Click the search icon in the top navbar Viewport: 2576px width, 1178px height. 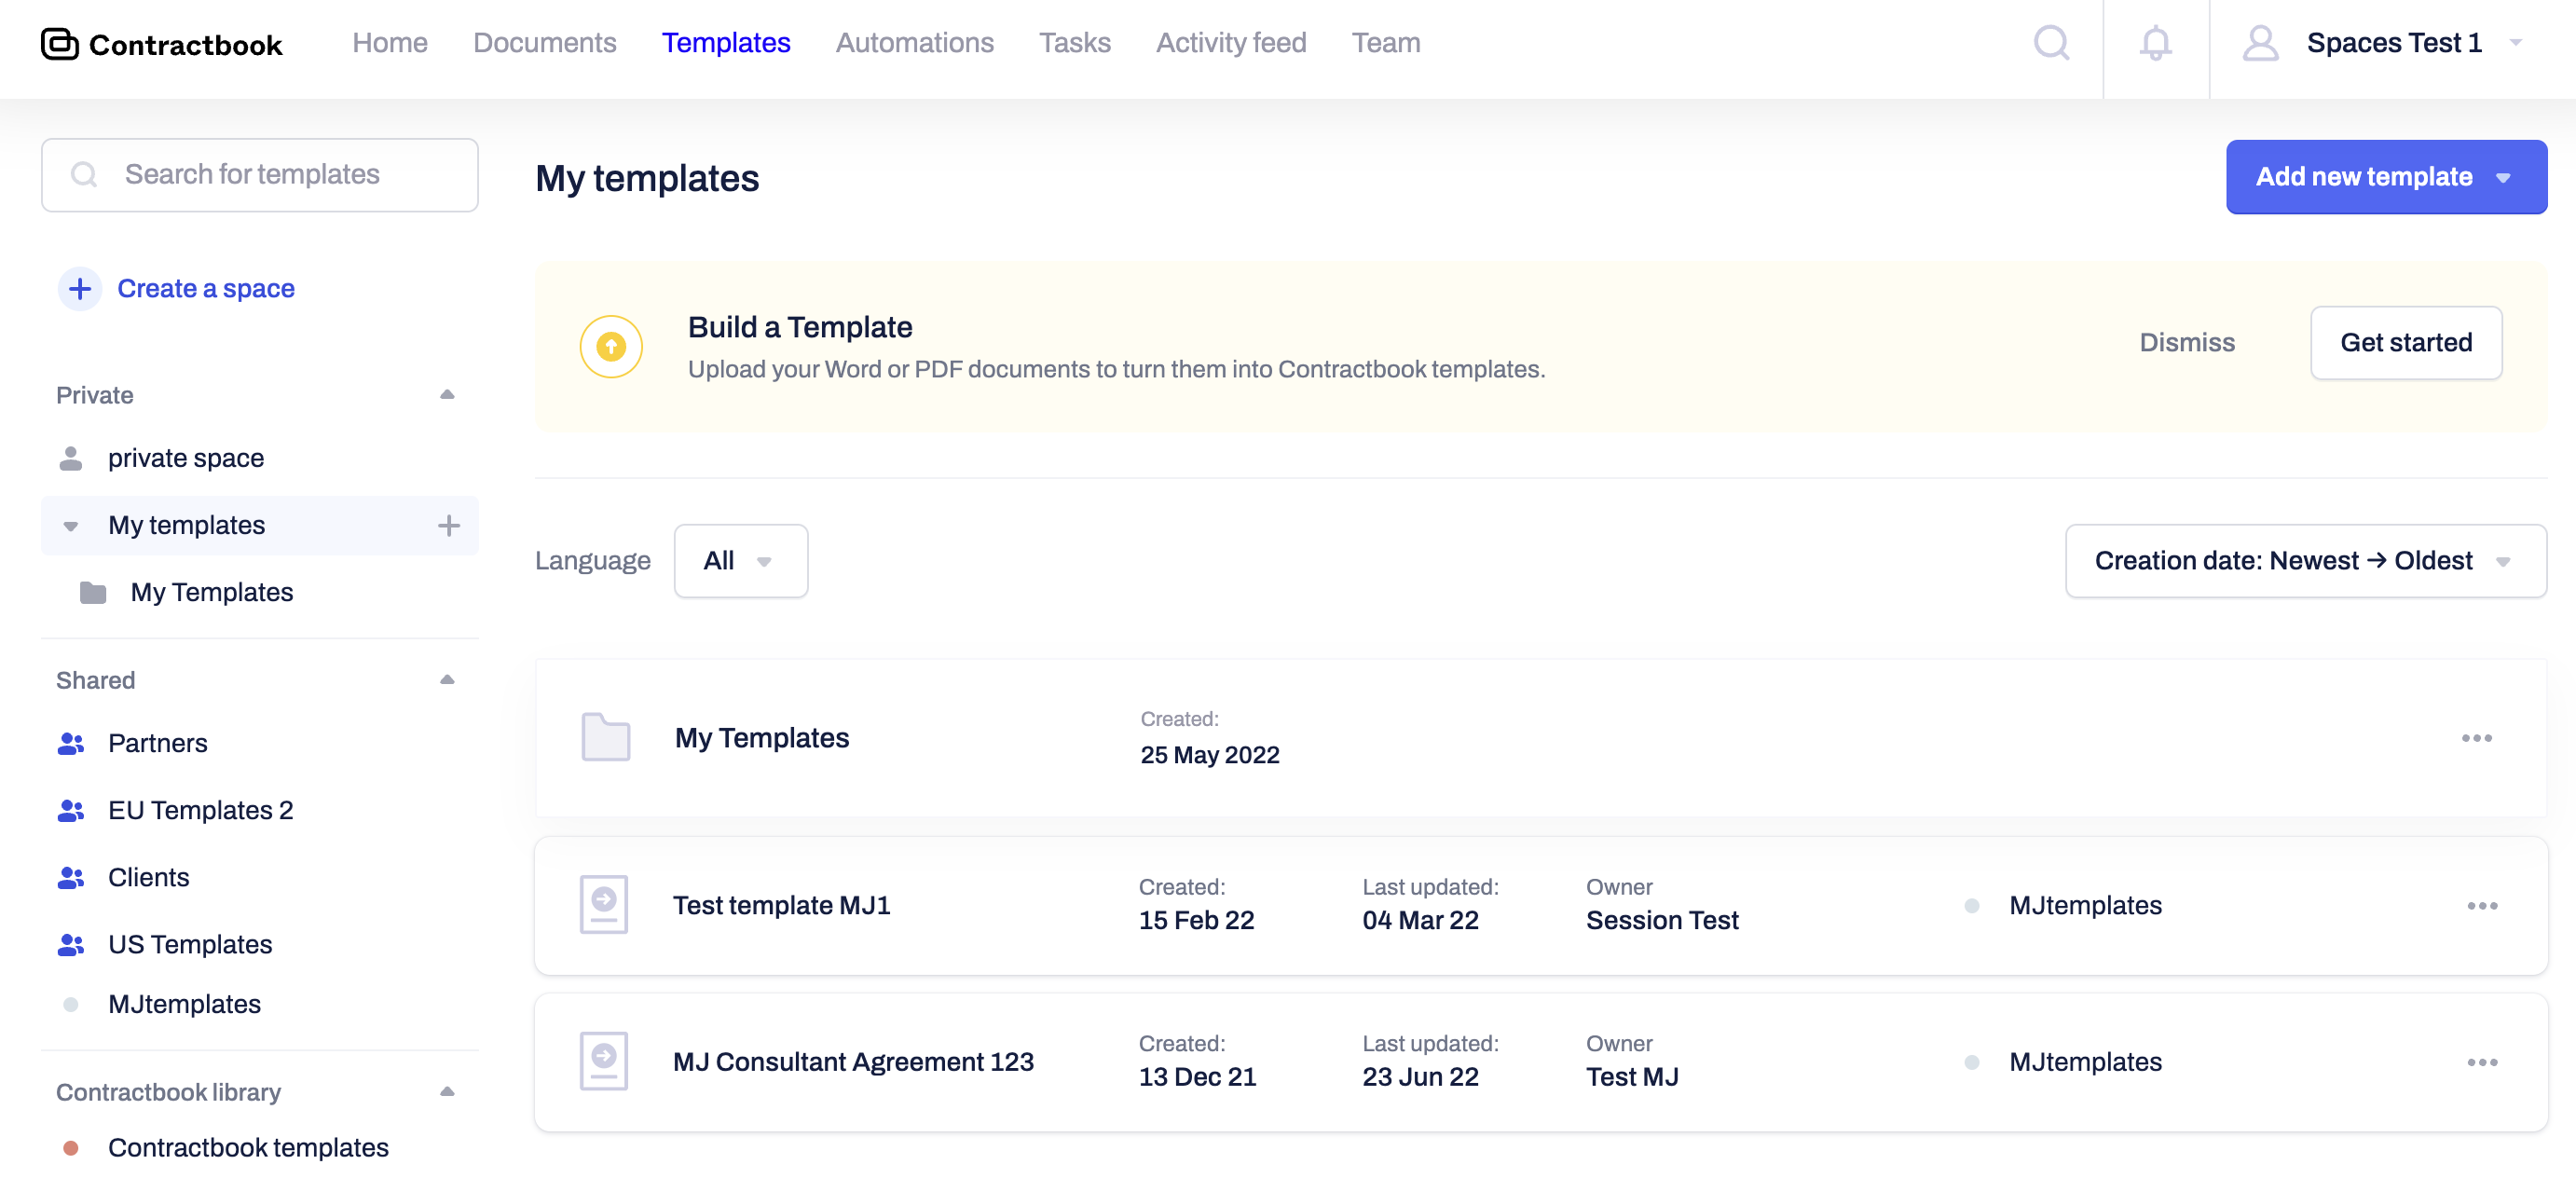click(x=2050, y=43)
